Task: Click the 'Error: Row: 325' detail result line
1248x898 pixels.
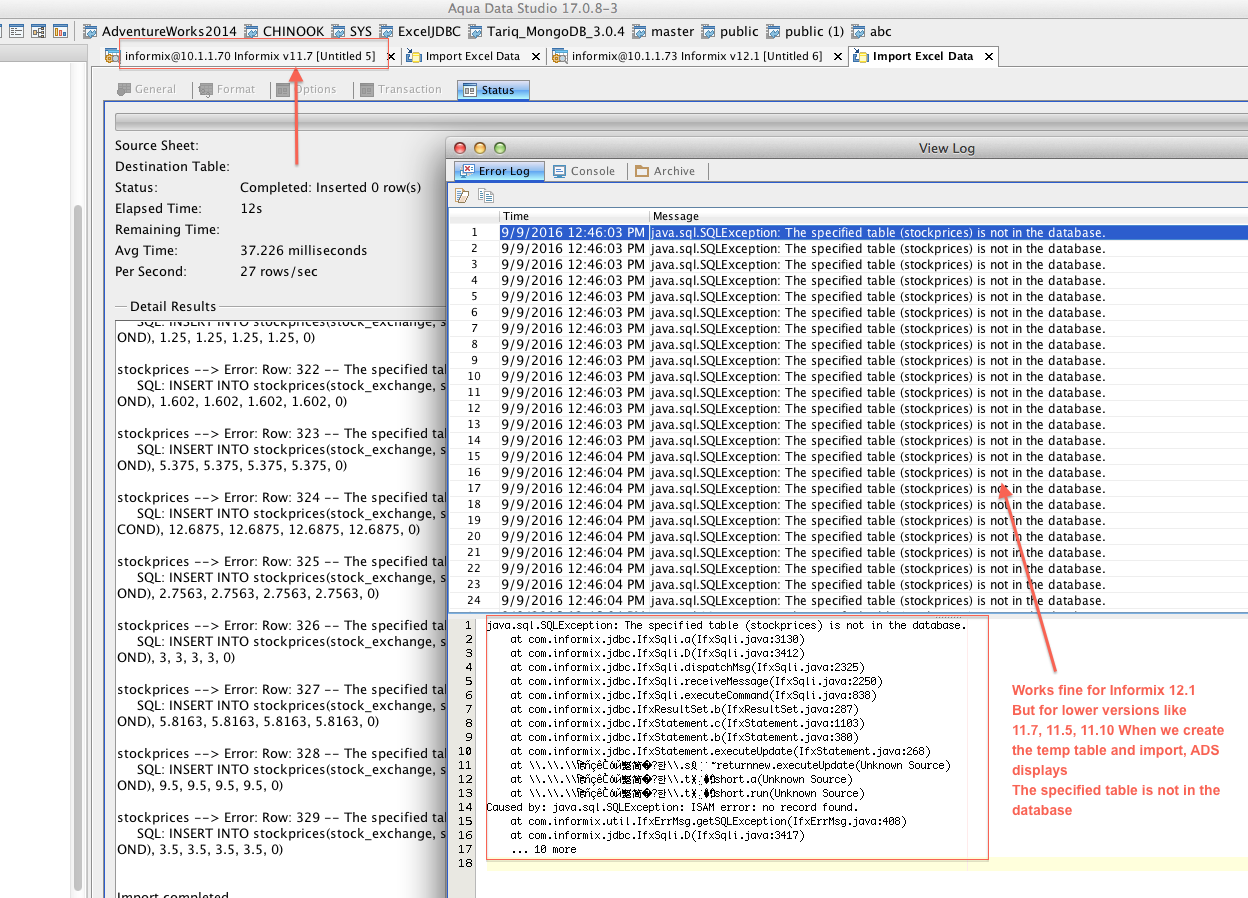Action: 281,562
